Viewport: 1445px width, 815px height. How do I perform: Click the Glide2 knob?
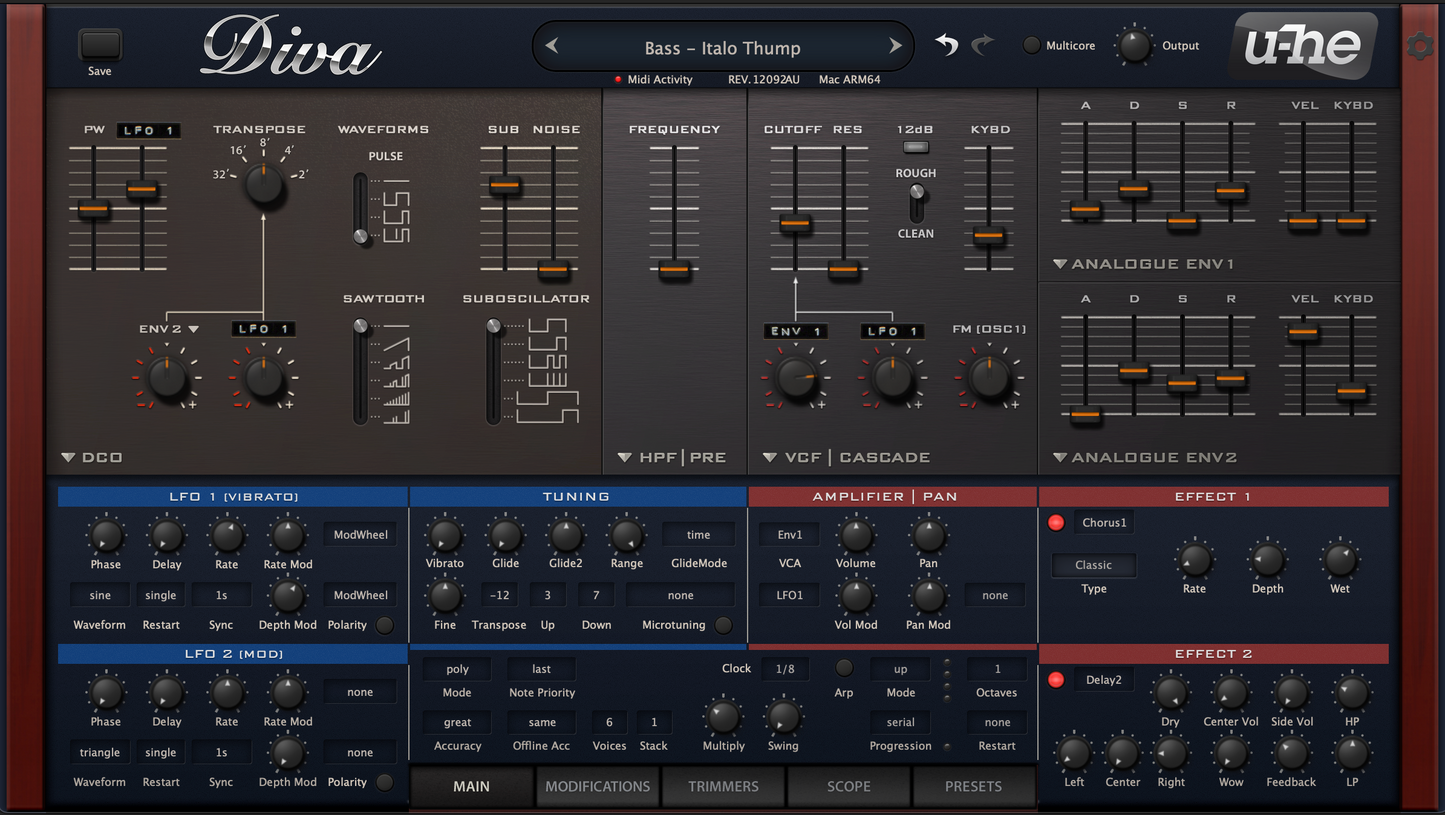coord(566,537)
